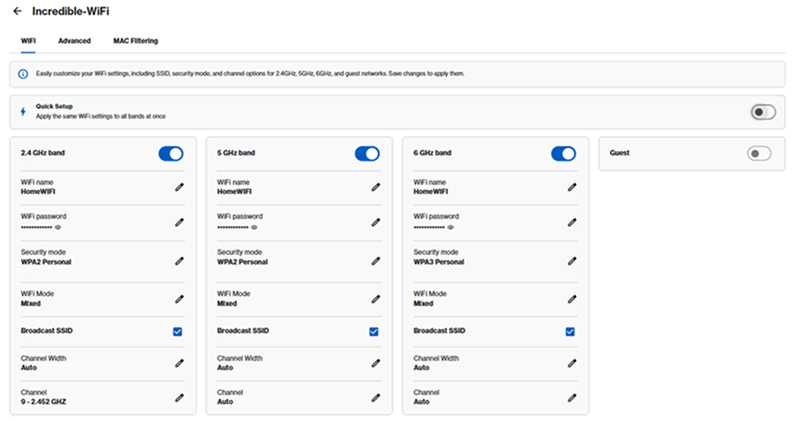Screen dimensions: 799x422
Task: Edit the 5 GHz Channel Width
Action: coord(376,363)
